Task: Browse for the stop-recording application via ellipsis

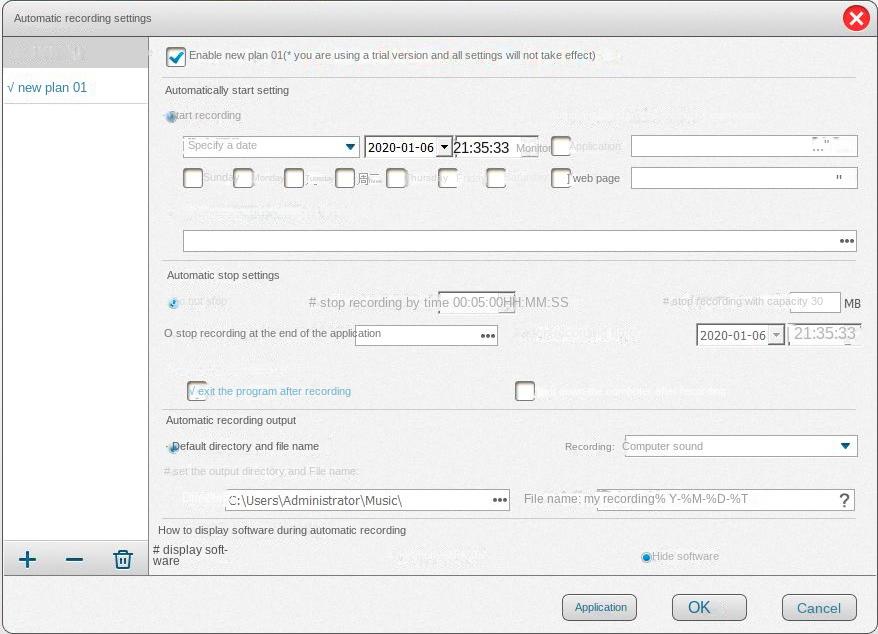Action: tap(489, 334)
